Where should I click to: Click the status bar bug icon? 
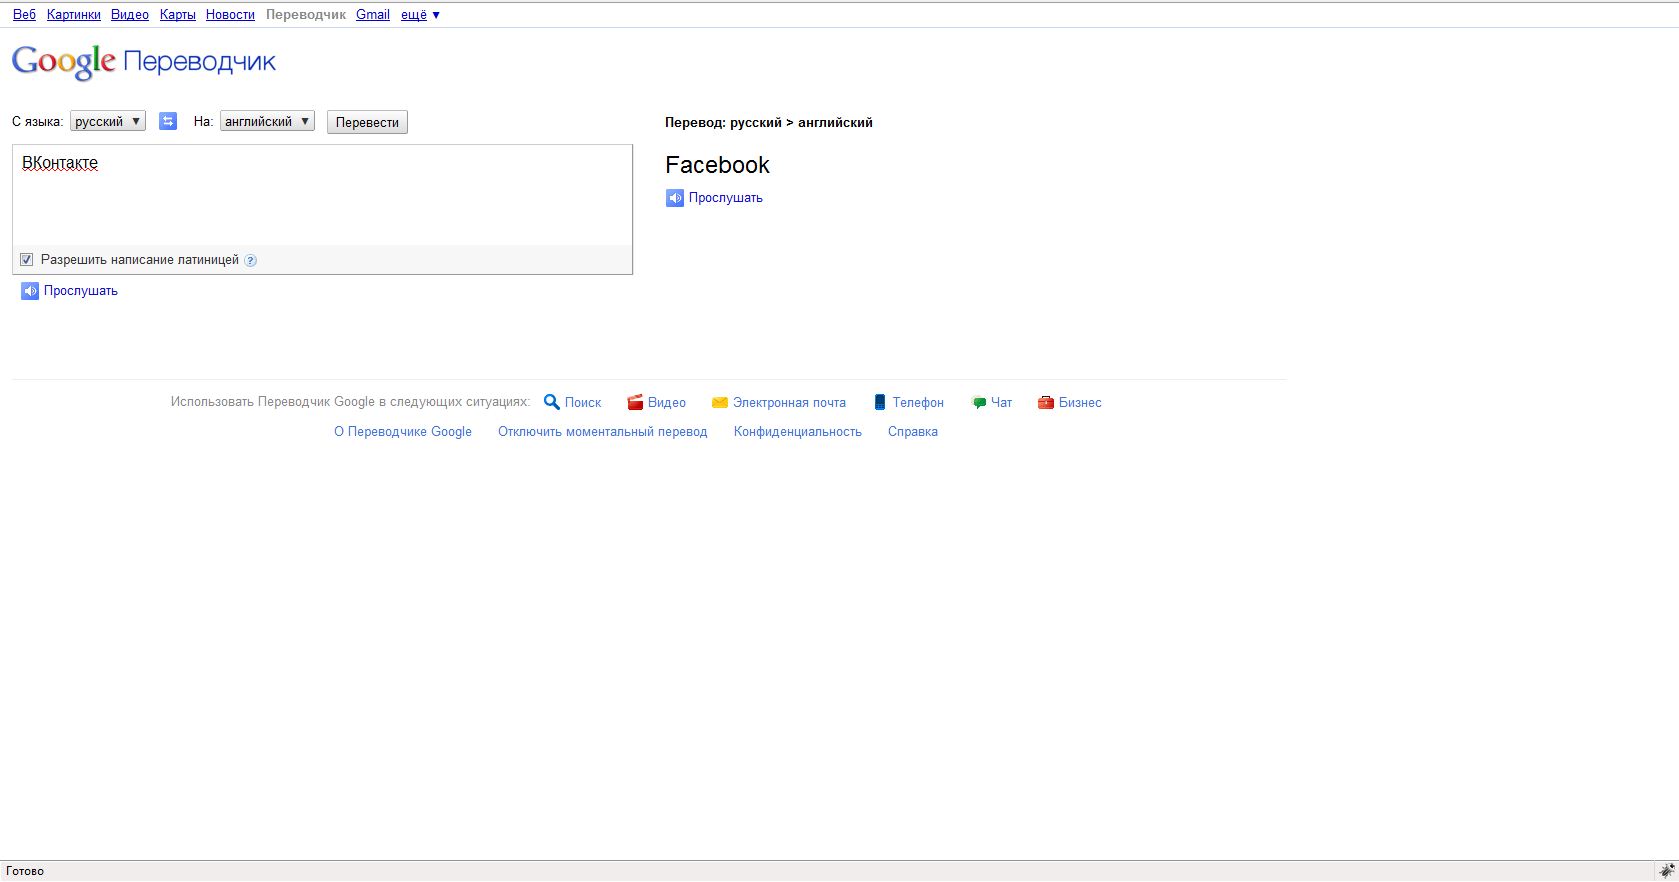tap(1667, 870)
